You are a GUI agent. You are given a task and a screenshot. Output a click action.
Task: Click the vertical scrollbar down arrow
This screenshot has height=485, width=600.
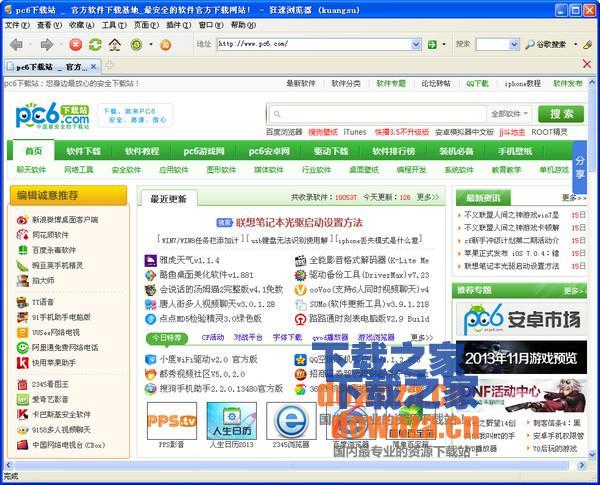click(592, 455)
